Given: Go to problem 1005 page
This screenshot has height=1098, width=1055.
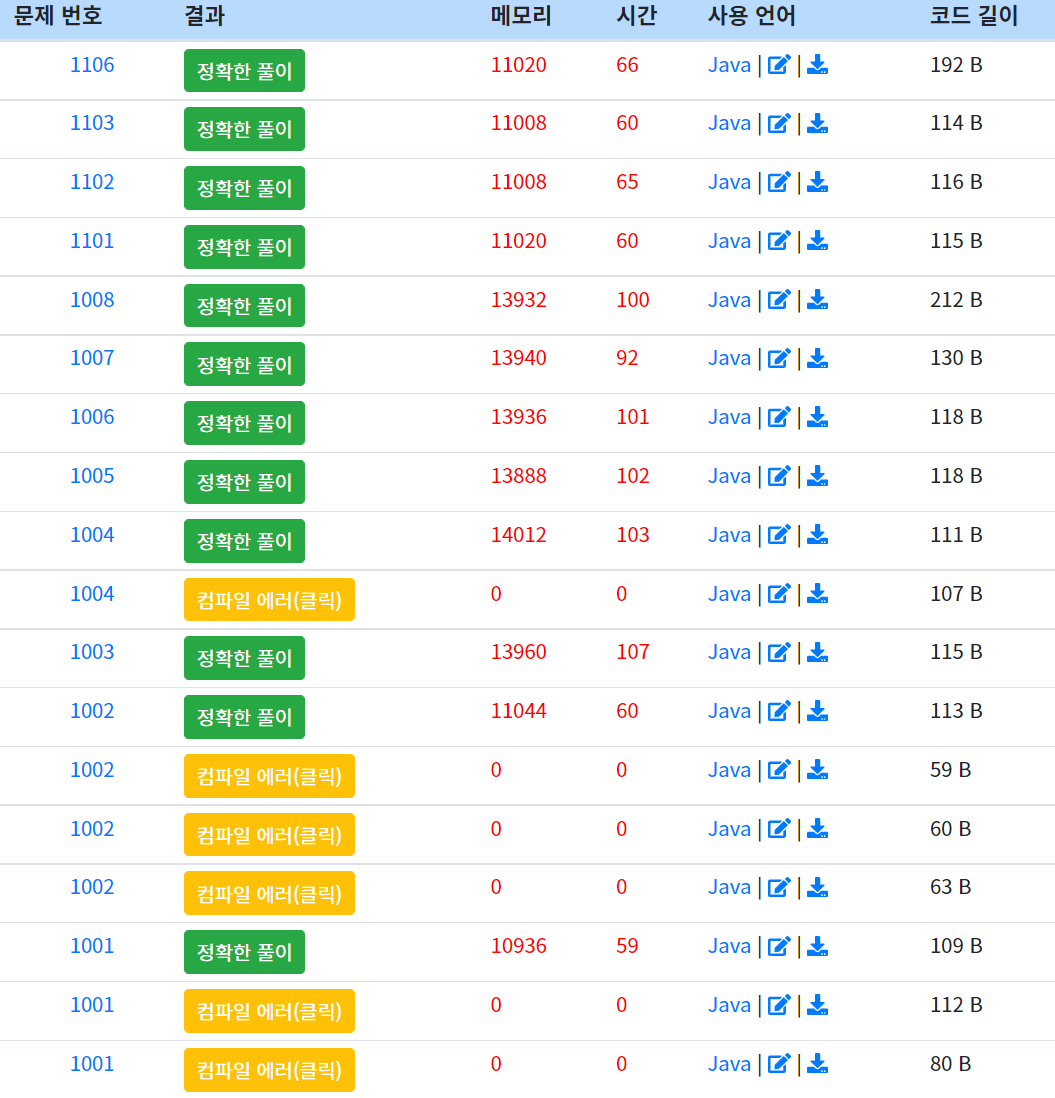Looking at the screenshot, I should pyautogui.click(x=92, y=475).
